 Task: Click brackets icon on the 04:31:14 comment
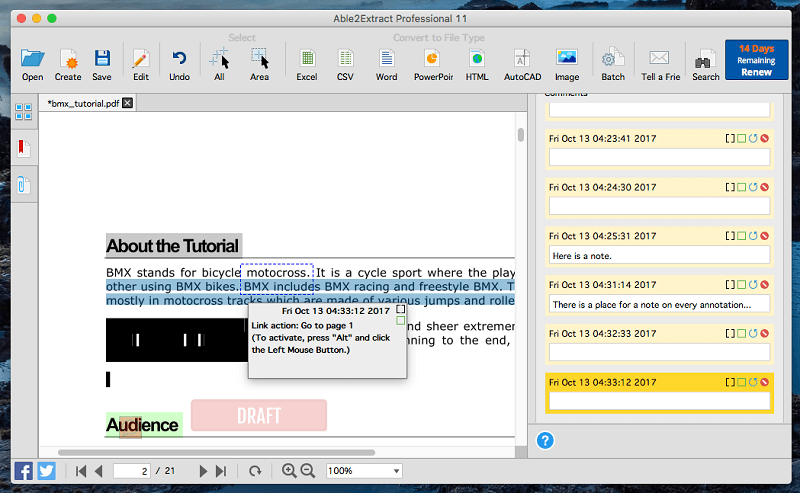coord(730,285)
